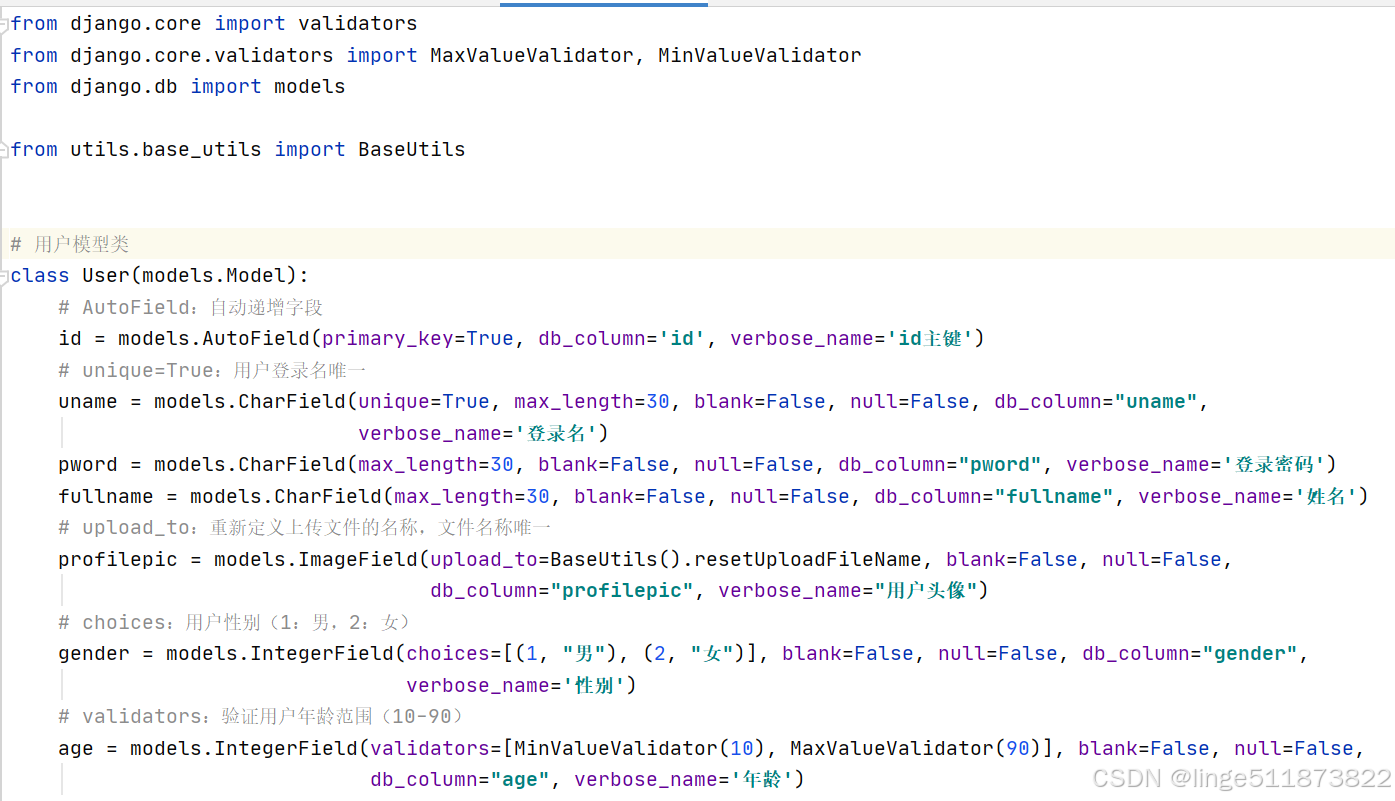Click the "fullname" db_column string
The image size is (1395, 801).
(x=1054, y=496)
